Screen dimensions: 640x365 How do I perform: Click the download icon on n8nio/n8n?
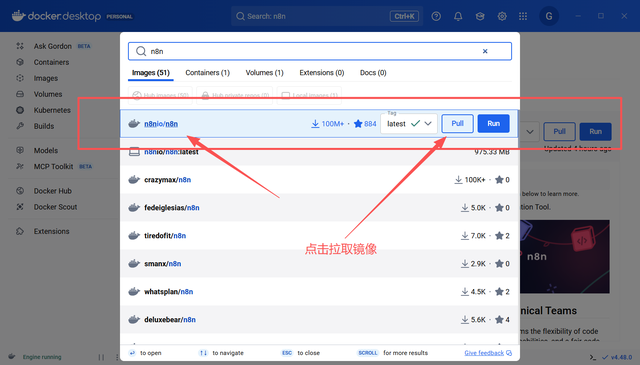point(315,124)
